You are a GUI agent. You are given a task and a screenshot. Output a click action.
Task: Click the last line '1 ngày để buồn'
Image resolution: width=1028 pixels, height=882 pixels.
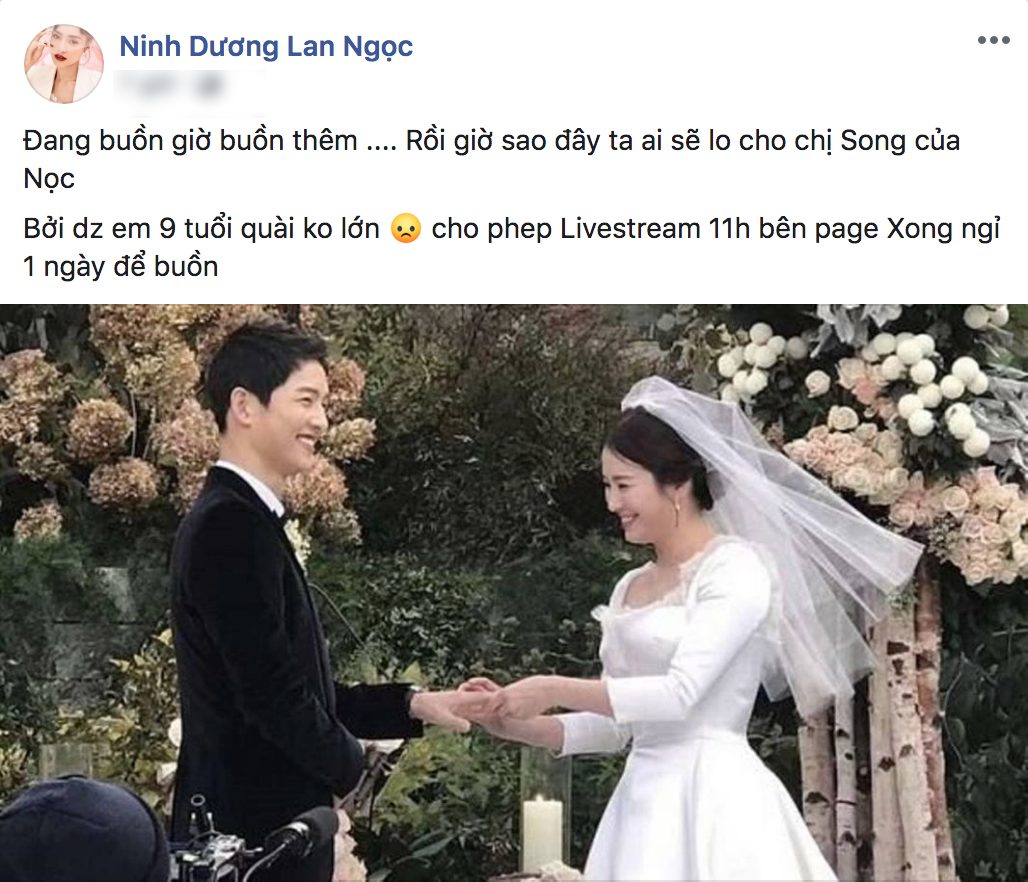pyautogui.click(x=121, y=266)
